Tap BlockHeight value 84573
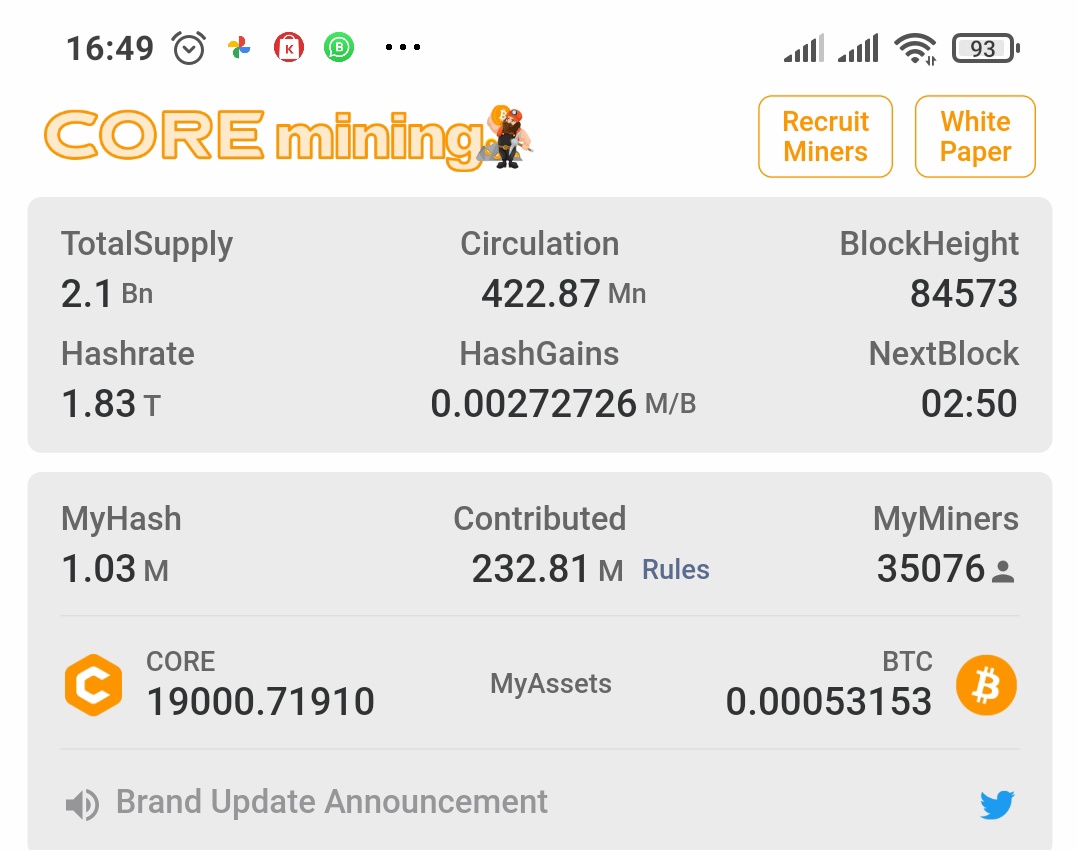 pos(964,294)
